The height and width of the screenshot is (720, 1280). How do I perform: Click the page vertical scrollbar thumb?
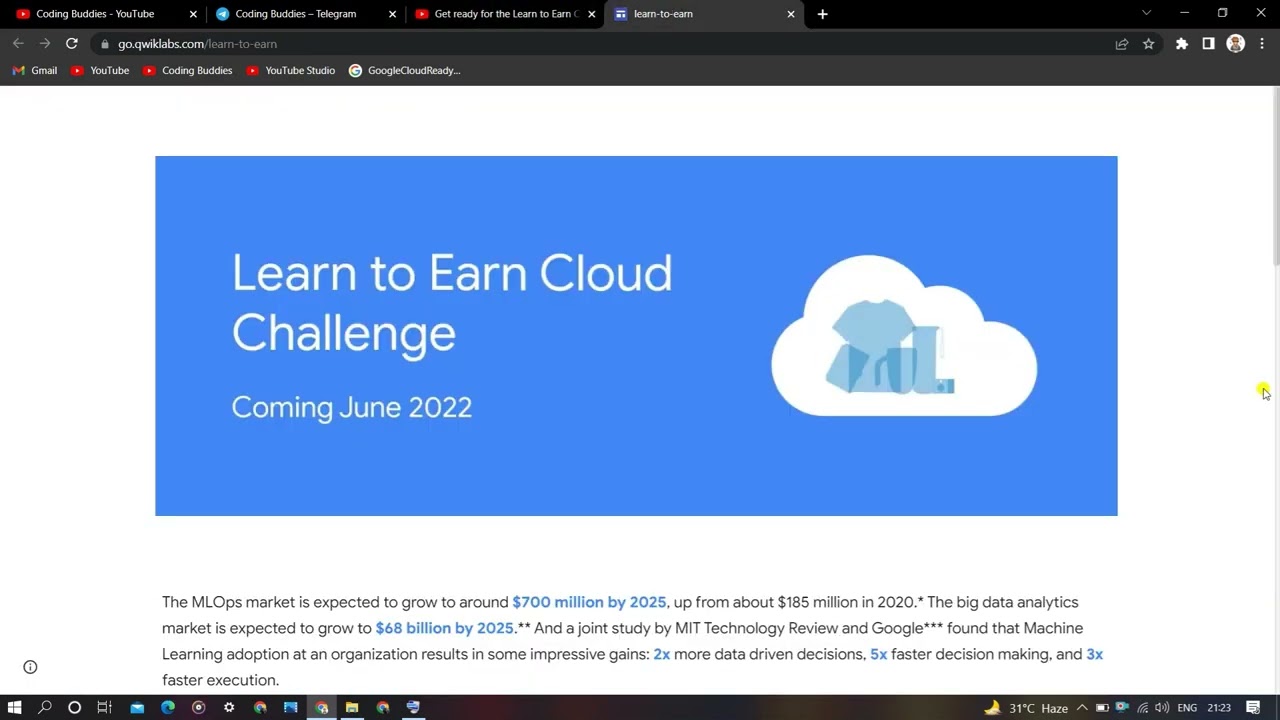(1275, 176)
